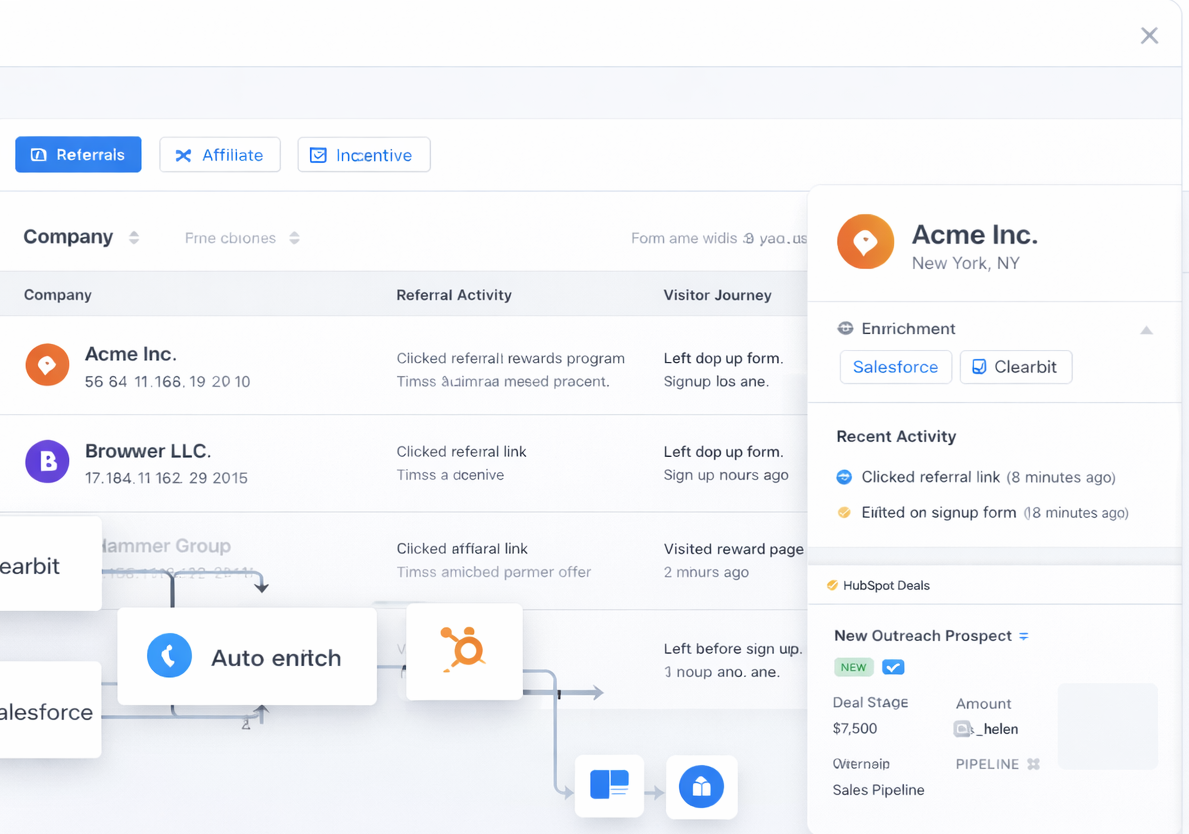1189x834 pixels.
Task: Click the round blue gift box node
Action: 701,787
